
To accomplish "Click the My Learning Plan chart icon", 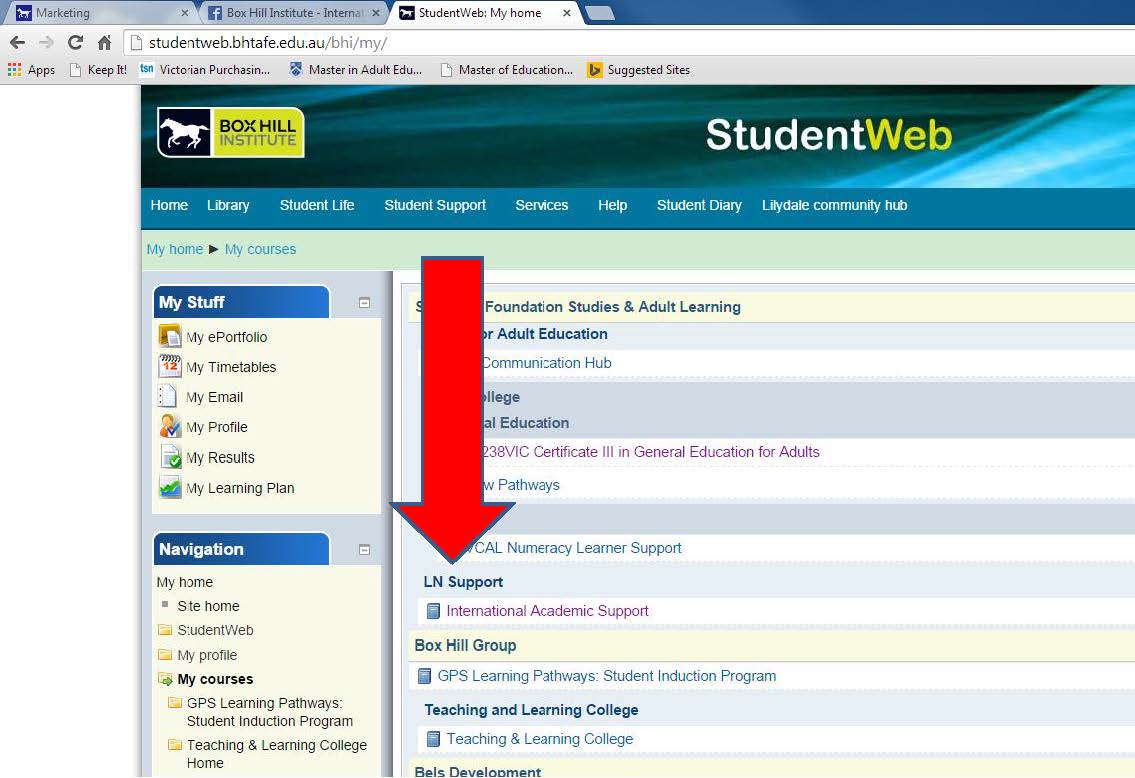I will pyautogui.click(x=170, y=487).
